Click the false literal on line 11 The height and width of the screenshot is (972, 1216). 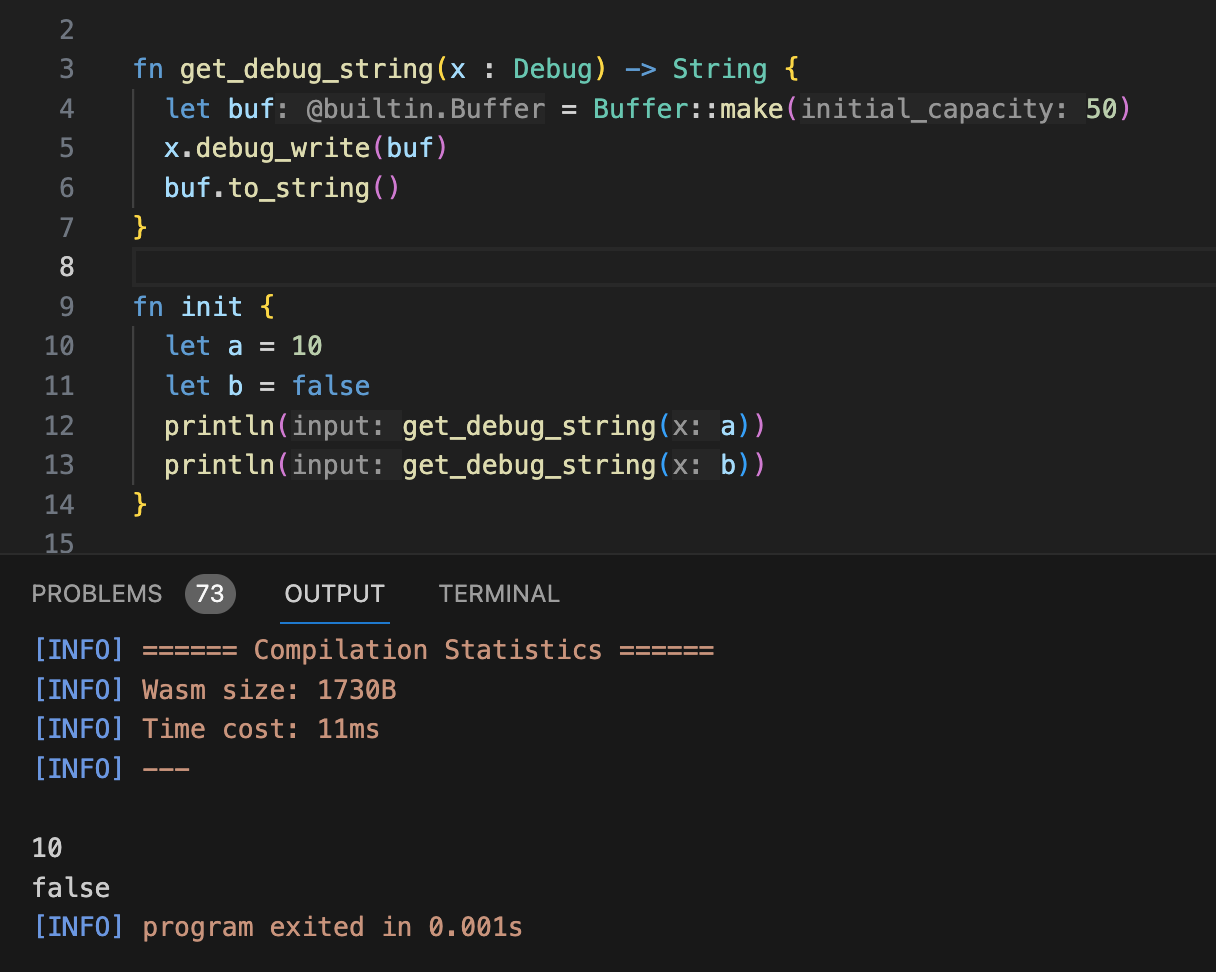[x=331, y=386]
